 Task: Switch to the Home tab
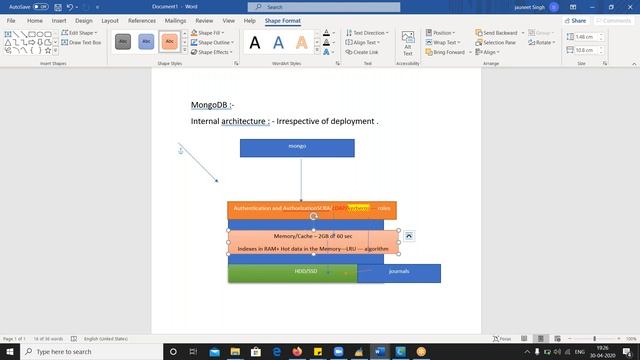(x=35, y=20)
